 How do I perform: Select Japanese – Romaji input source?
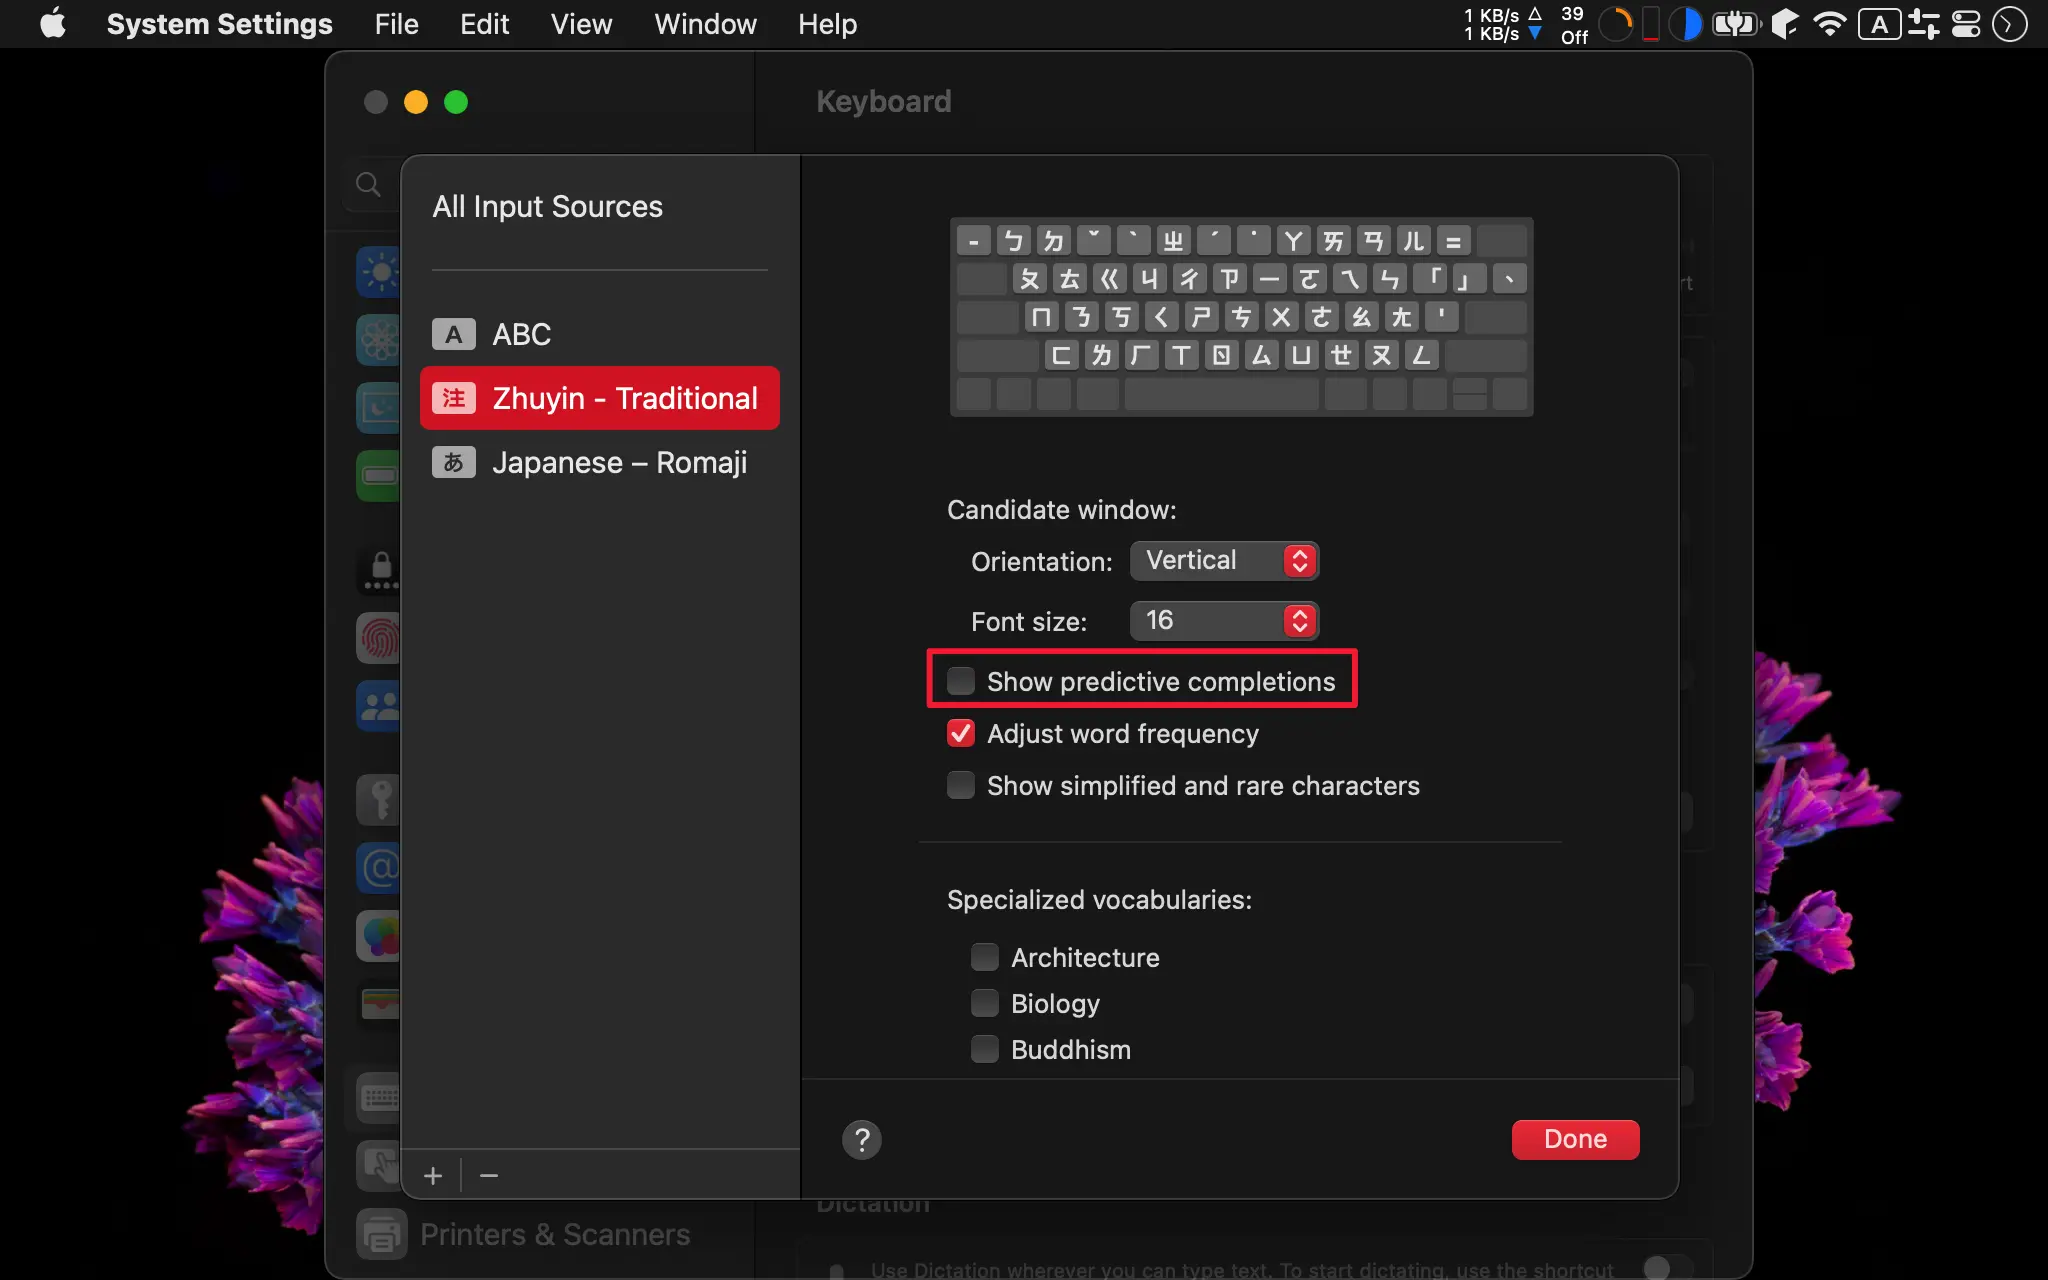[x=600, y=462]
